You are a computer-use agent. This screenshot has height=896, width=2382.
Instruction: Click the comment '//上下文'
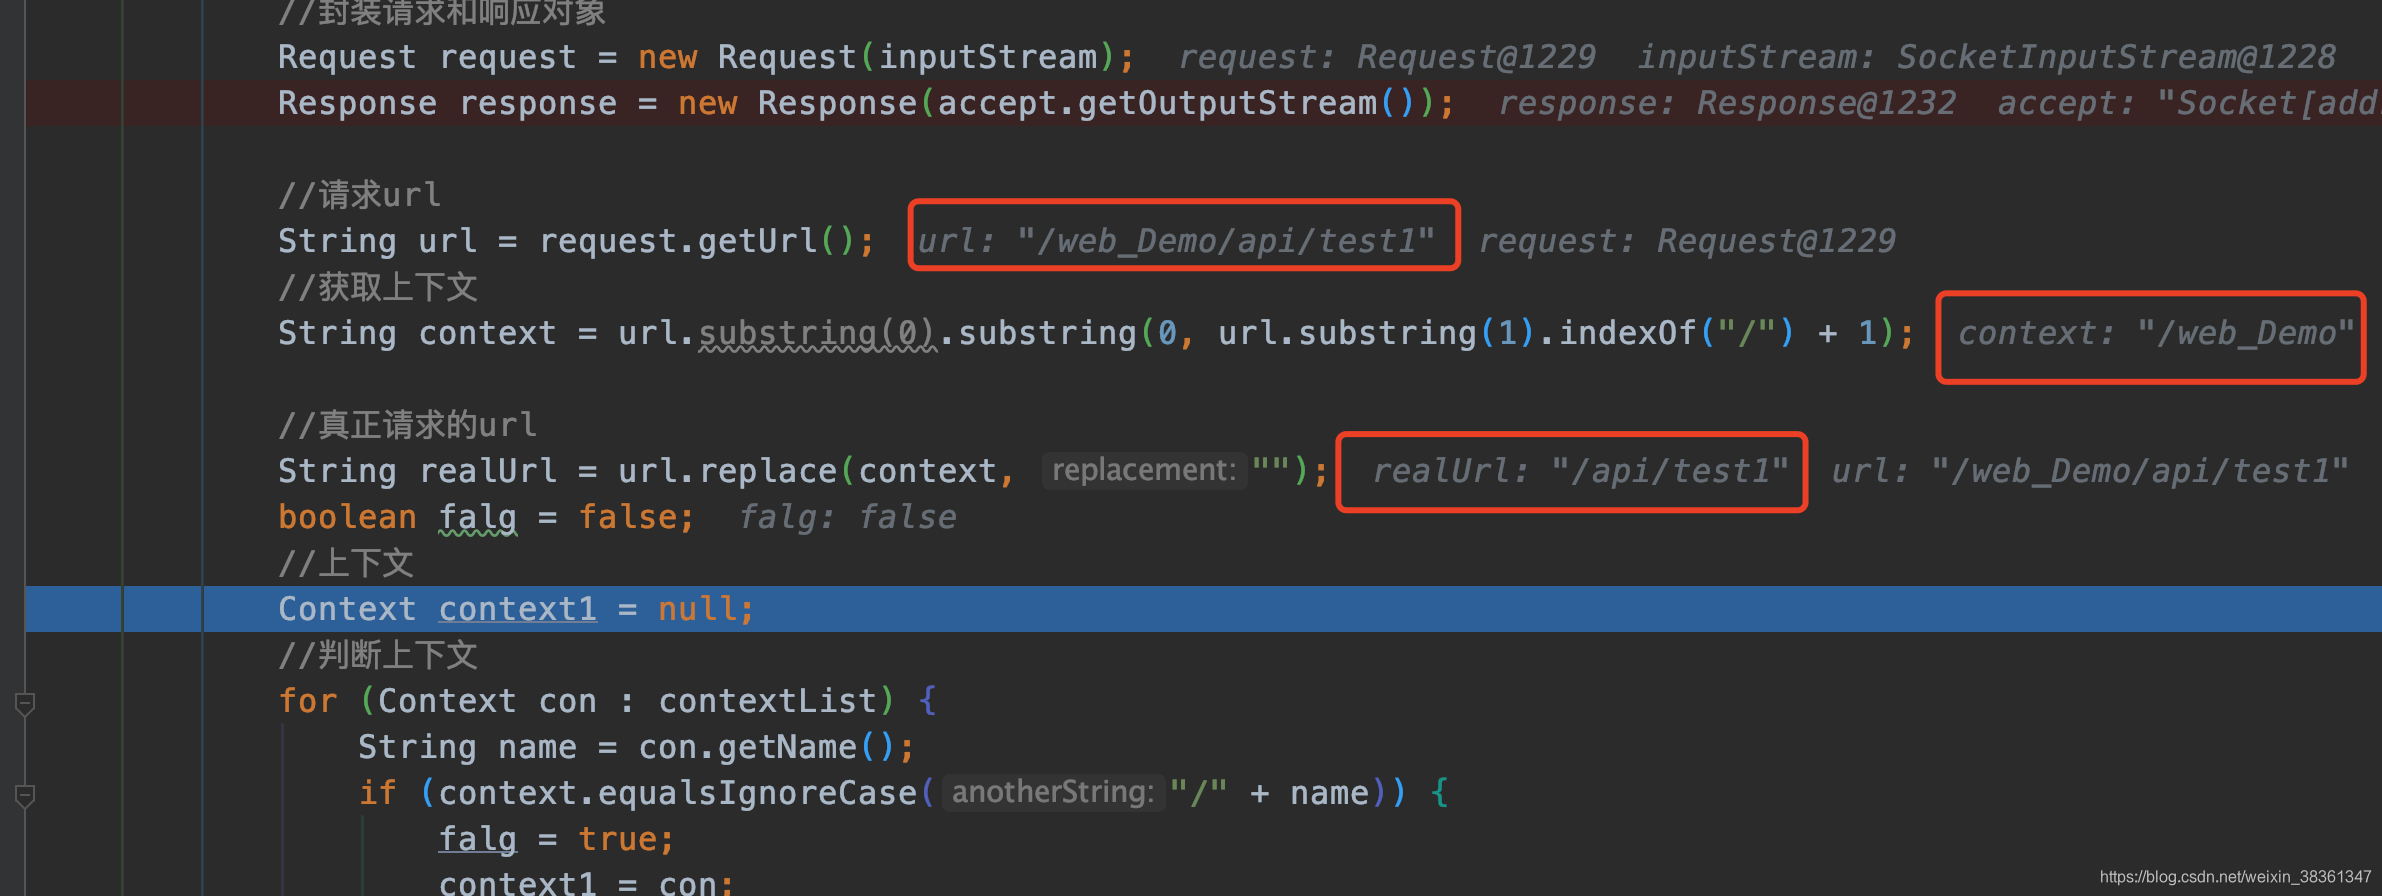click(346, 563)
